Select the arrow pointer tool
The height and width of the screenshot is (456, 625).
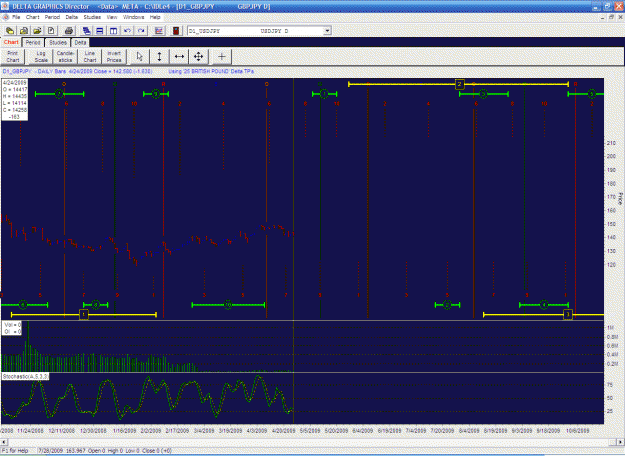coord(140,57)
